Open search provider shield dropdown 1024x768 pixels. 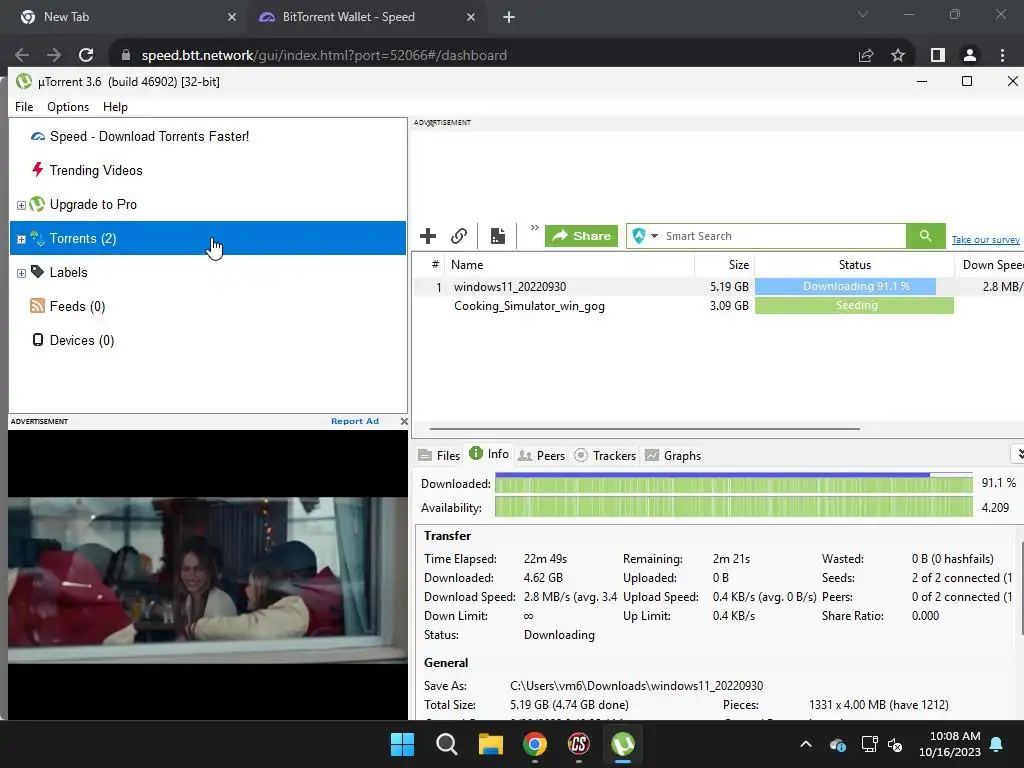pyautogui.click(x=645, y=236)
